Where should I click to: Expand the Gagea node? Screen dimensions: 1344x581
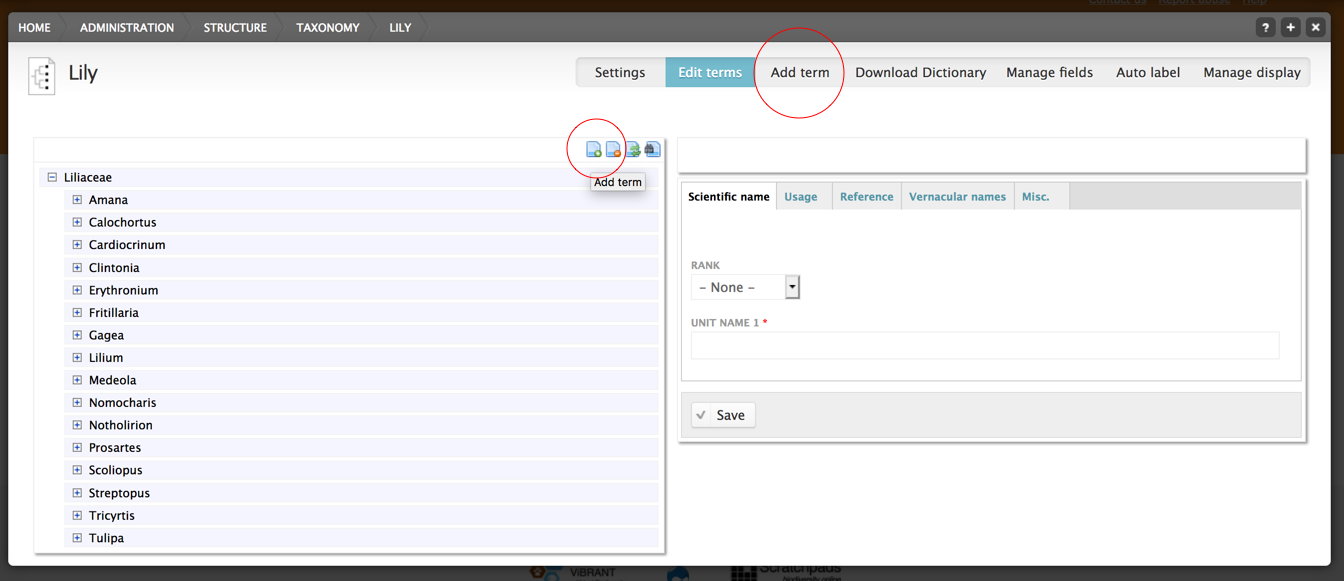tap(77, 335)
